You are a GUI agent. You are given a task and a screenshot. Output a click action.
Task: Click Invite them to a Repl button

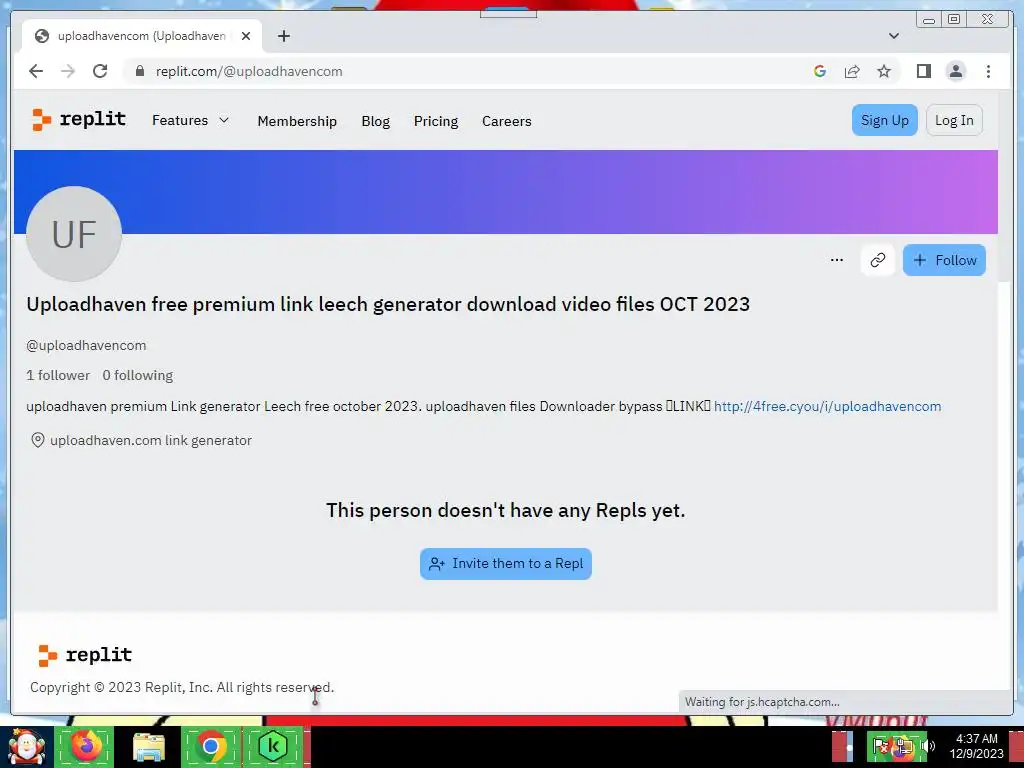(505, 564)
